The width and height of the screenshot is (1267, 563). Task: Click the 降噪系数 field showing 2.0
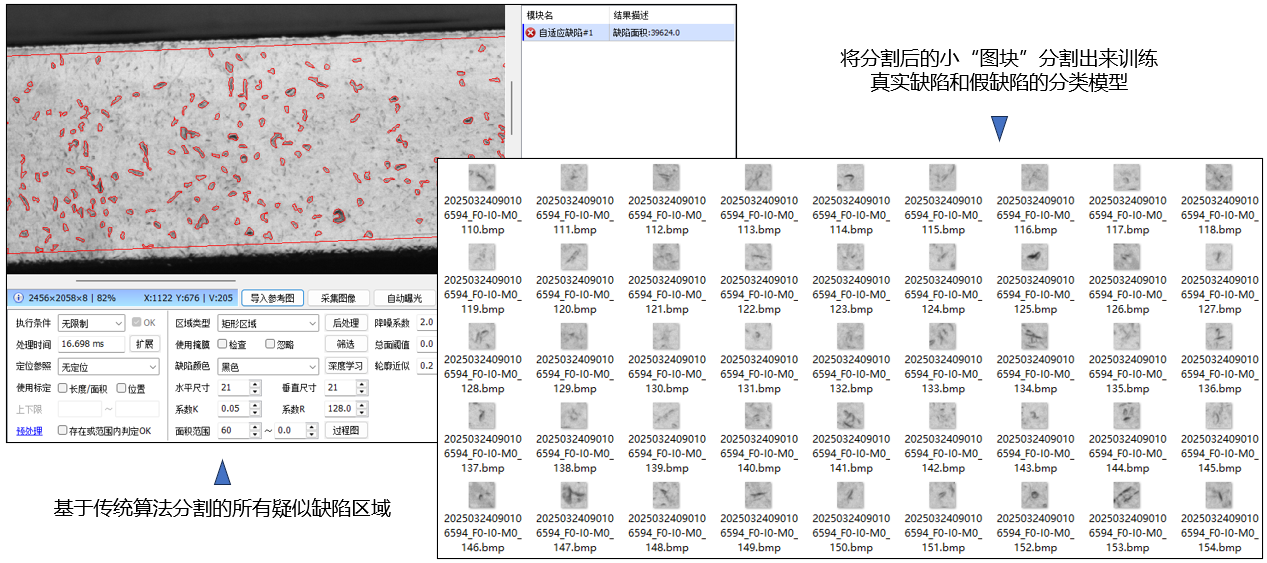coord(426,323)
